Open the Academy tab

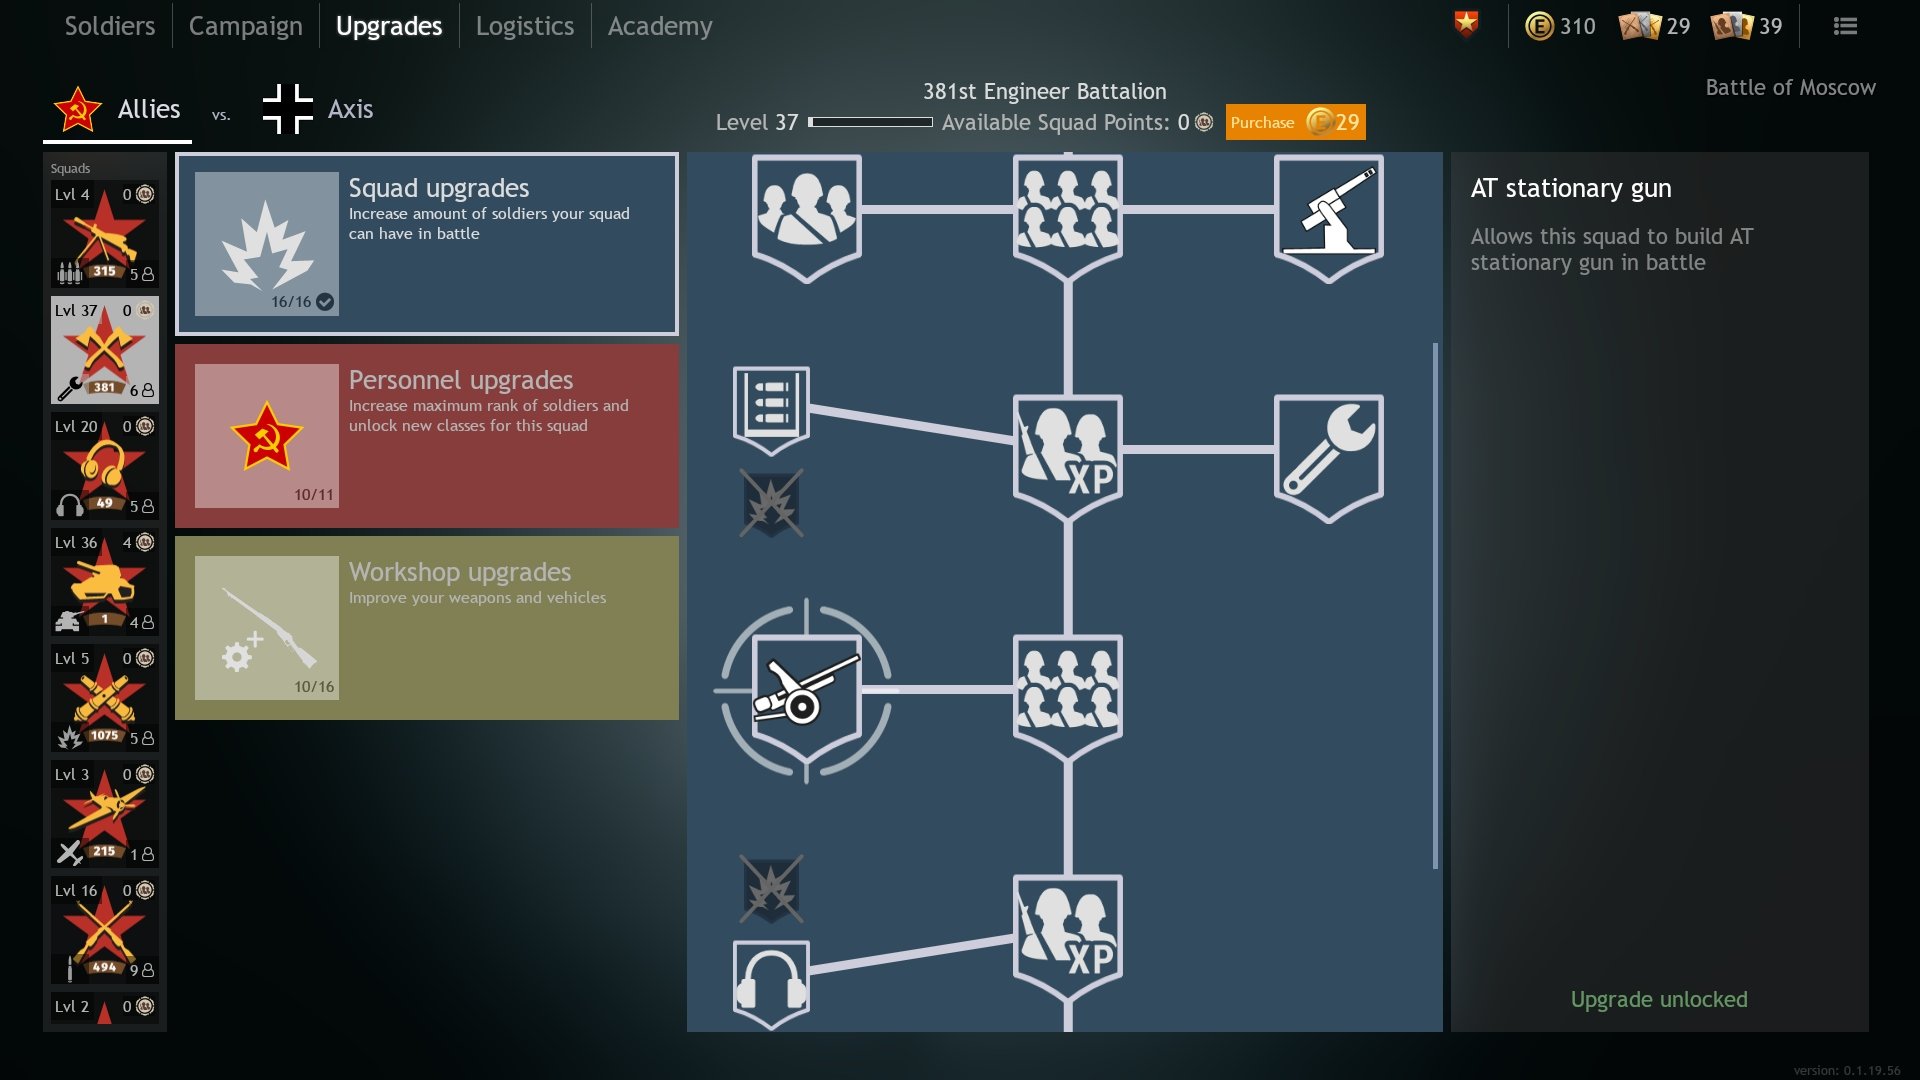(660, 26)
